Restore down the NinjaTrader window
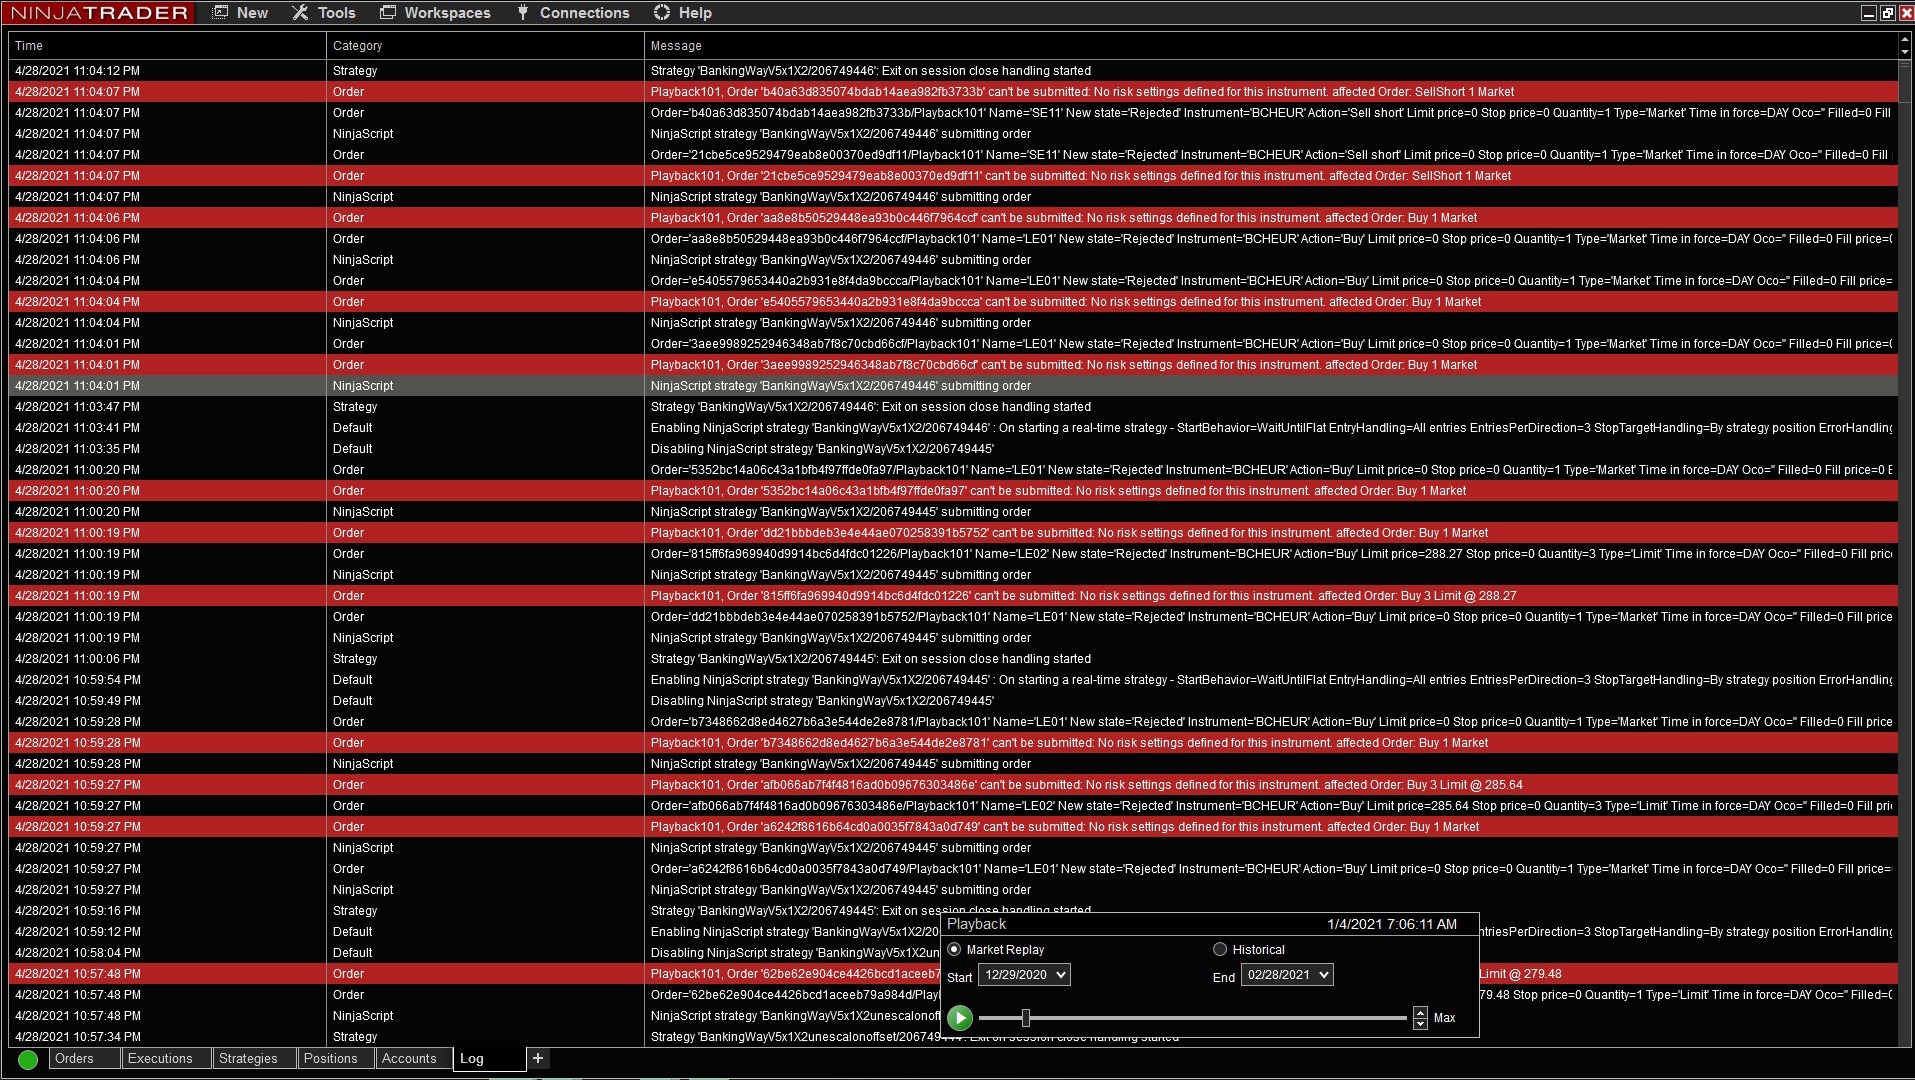Image resolution: width=1915 pixels, height=1080 pixels. (1887, 13)
